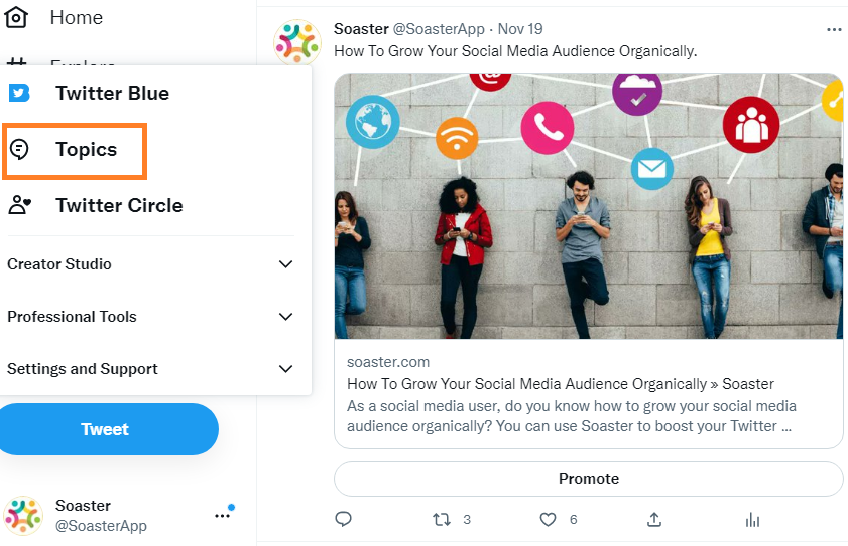Open the soaster.com link card title
848x546 pixels.
560,384
